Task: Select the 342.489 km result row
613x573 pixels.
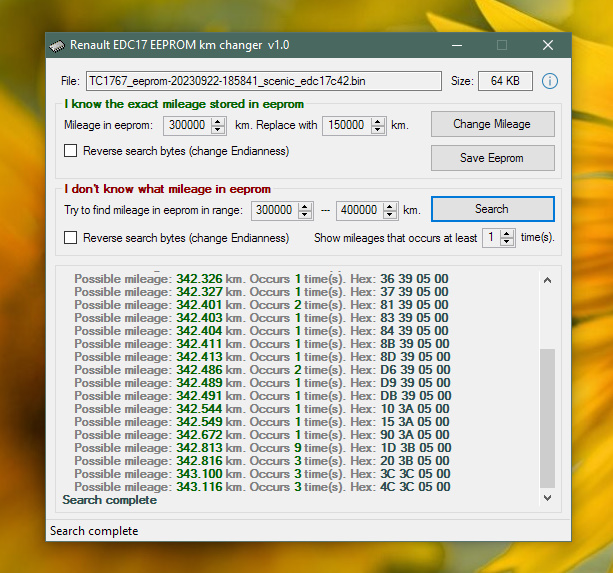Action: pyautogui.click(x=262, y=382)
